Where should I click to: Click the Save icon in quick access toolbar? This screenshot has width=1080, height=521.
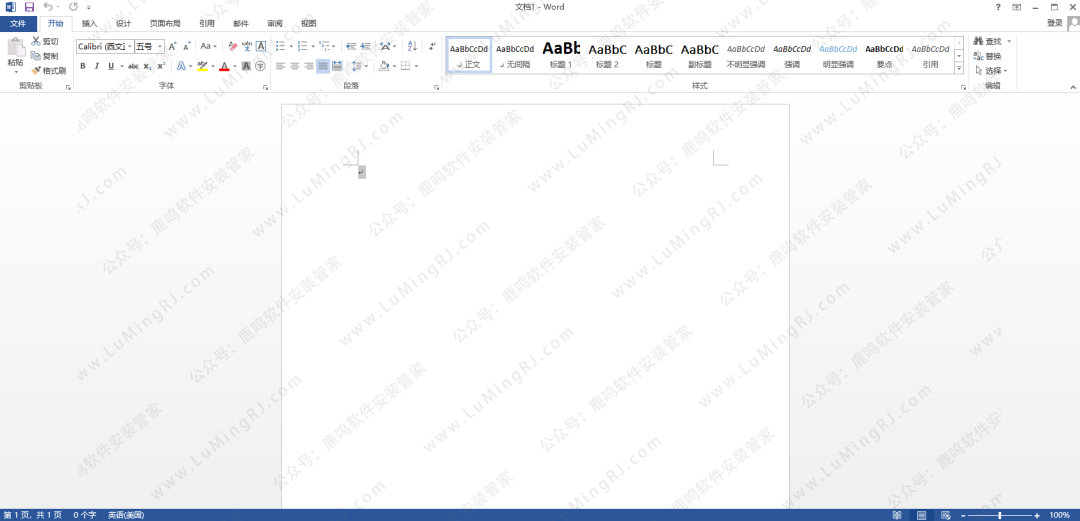pyautogui.click(x=29, y=7)
